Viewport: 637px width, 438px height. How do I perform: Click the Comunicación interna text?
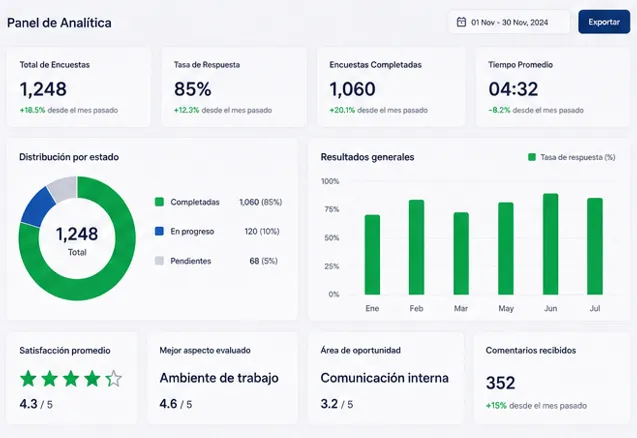coord(384,378)
